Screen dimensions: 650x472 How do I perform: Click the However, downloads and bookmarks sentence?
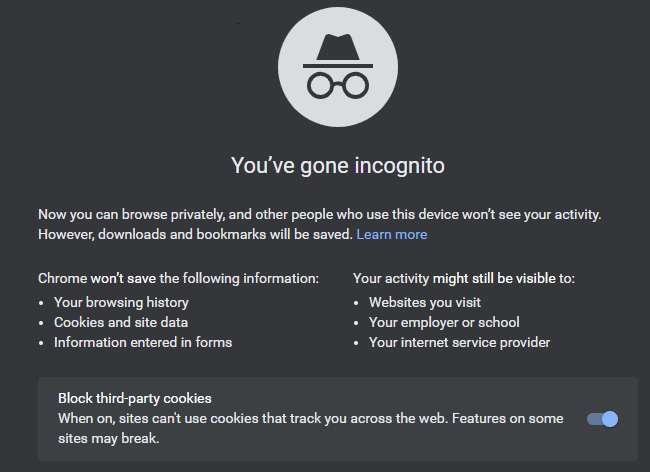coord(195,235)
